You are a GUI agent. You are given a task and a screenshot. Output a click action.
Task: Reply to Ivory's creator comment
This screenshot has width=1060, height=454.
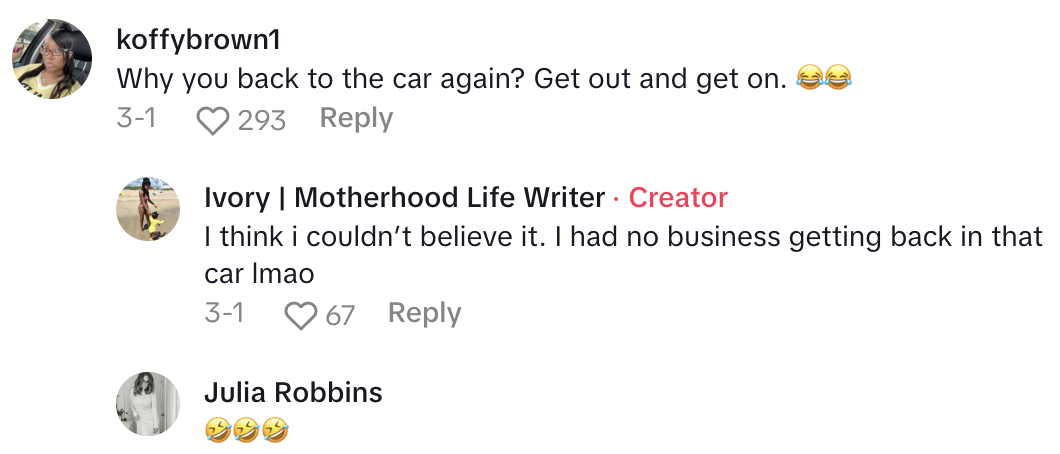[424, 313]
